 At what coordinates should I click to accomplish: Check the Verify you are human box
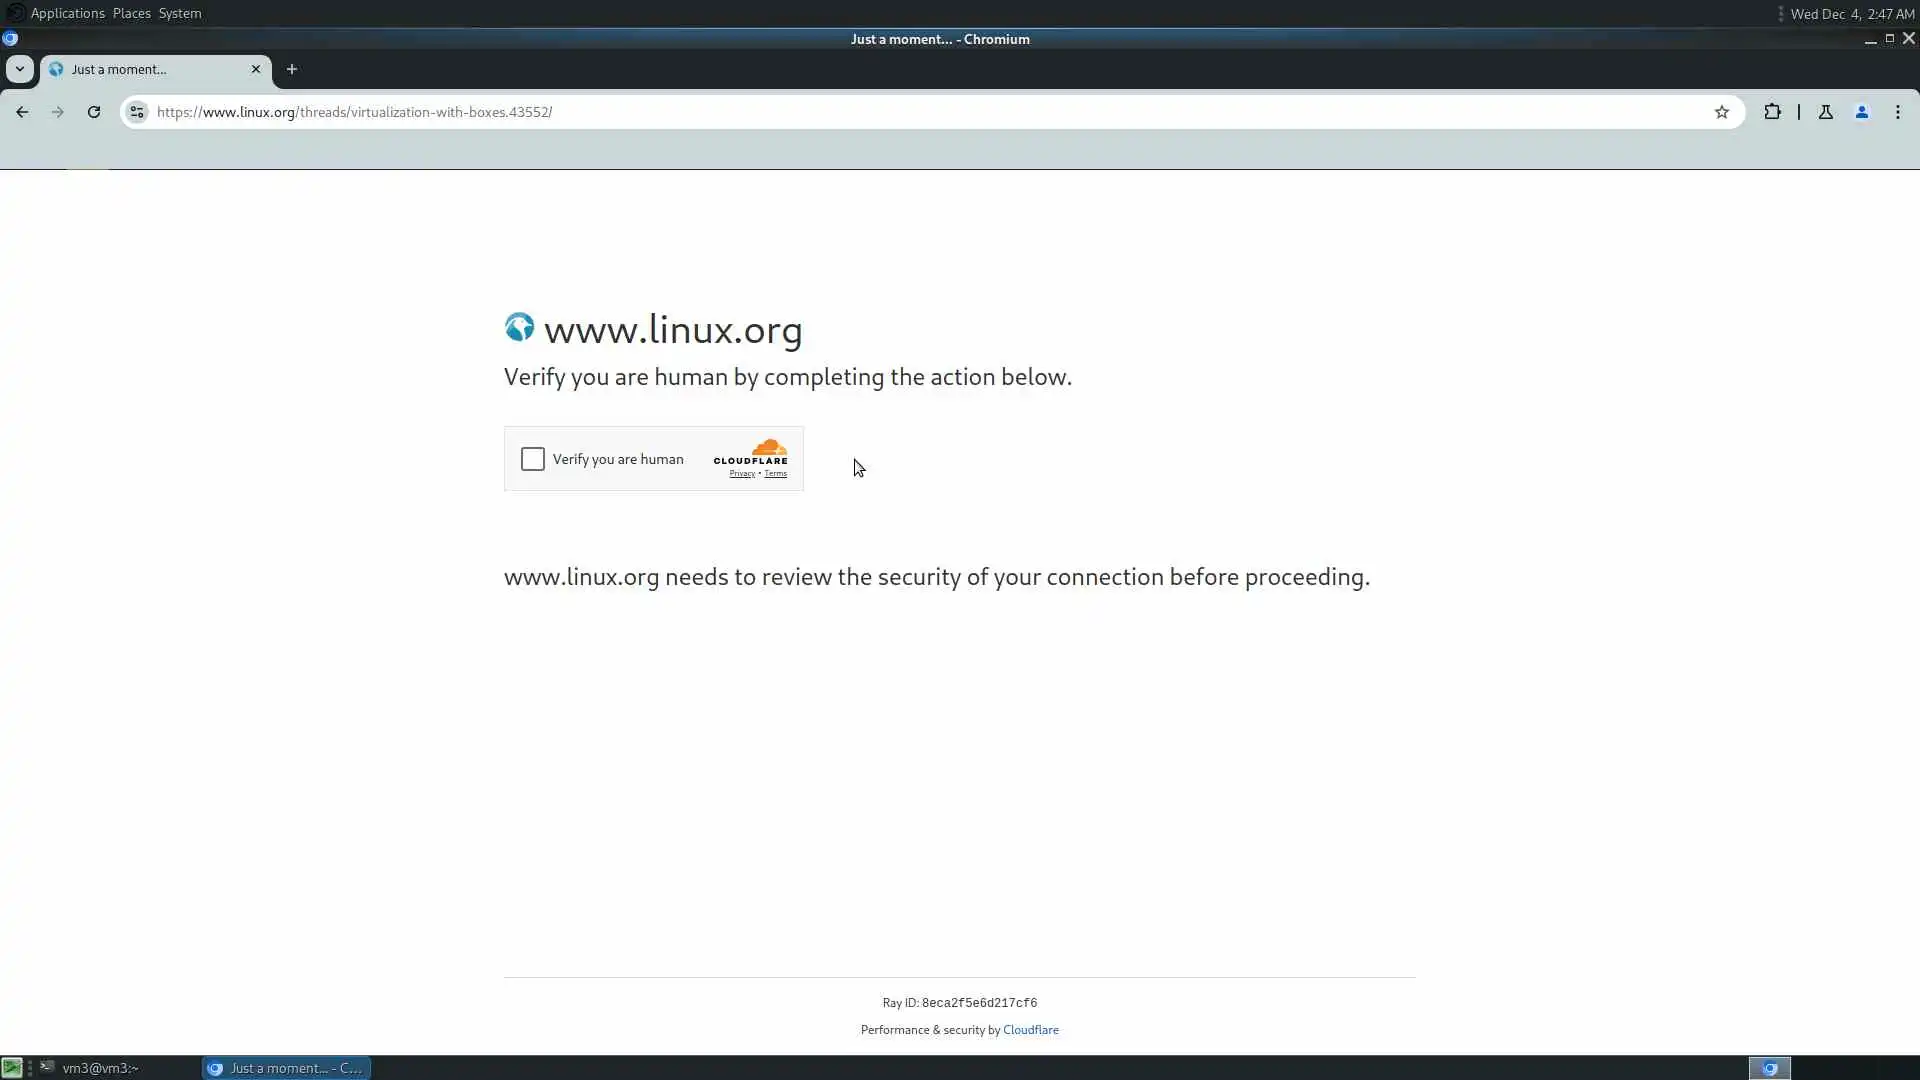click(x=533, y=459)
